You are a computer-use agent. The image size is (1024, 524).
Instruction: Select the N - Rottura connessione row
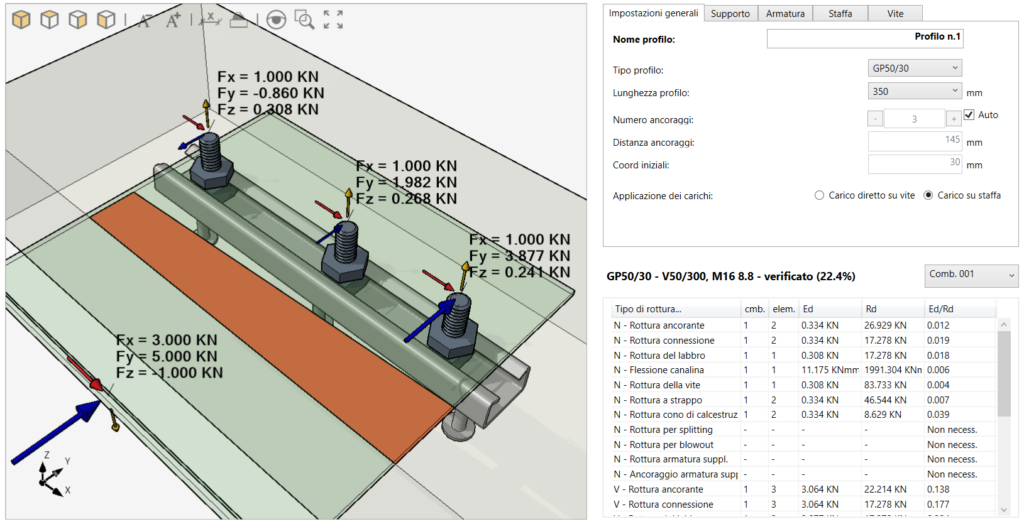803,340
